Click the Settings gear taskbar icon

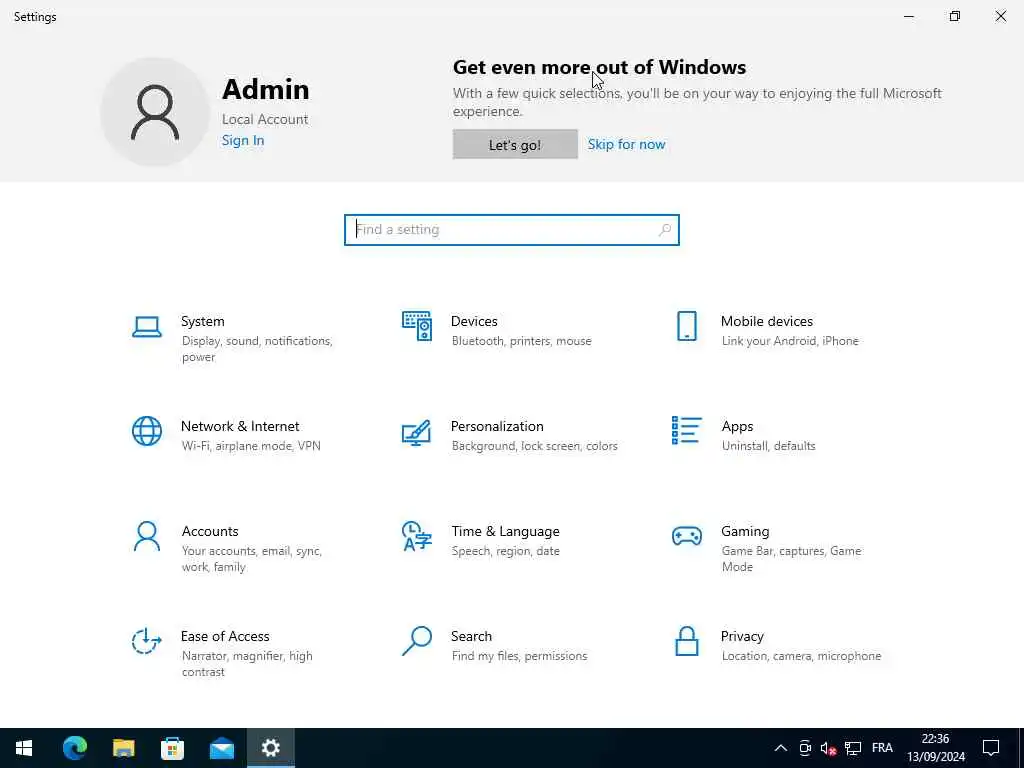[x=270, y=748]
